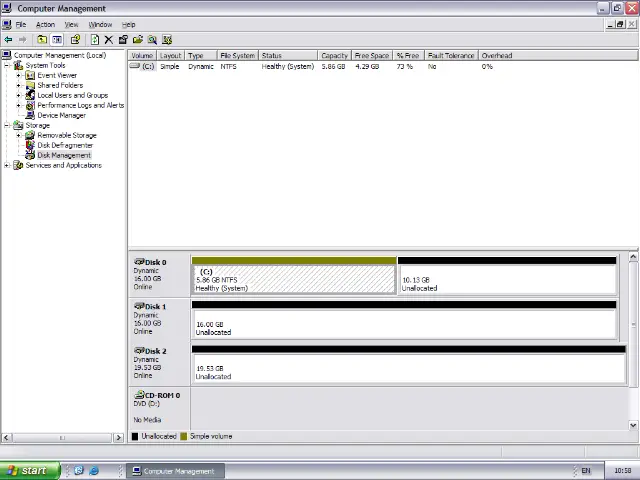Click the Refresh toolbar icon
Viewport: 640px width, 480px height.
[94, 40]
